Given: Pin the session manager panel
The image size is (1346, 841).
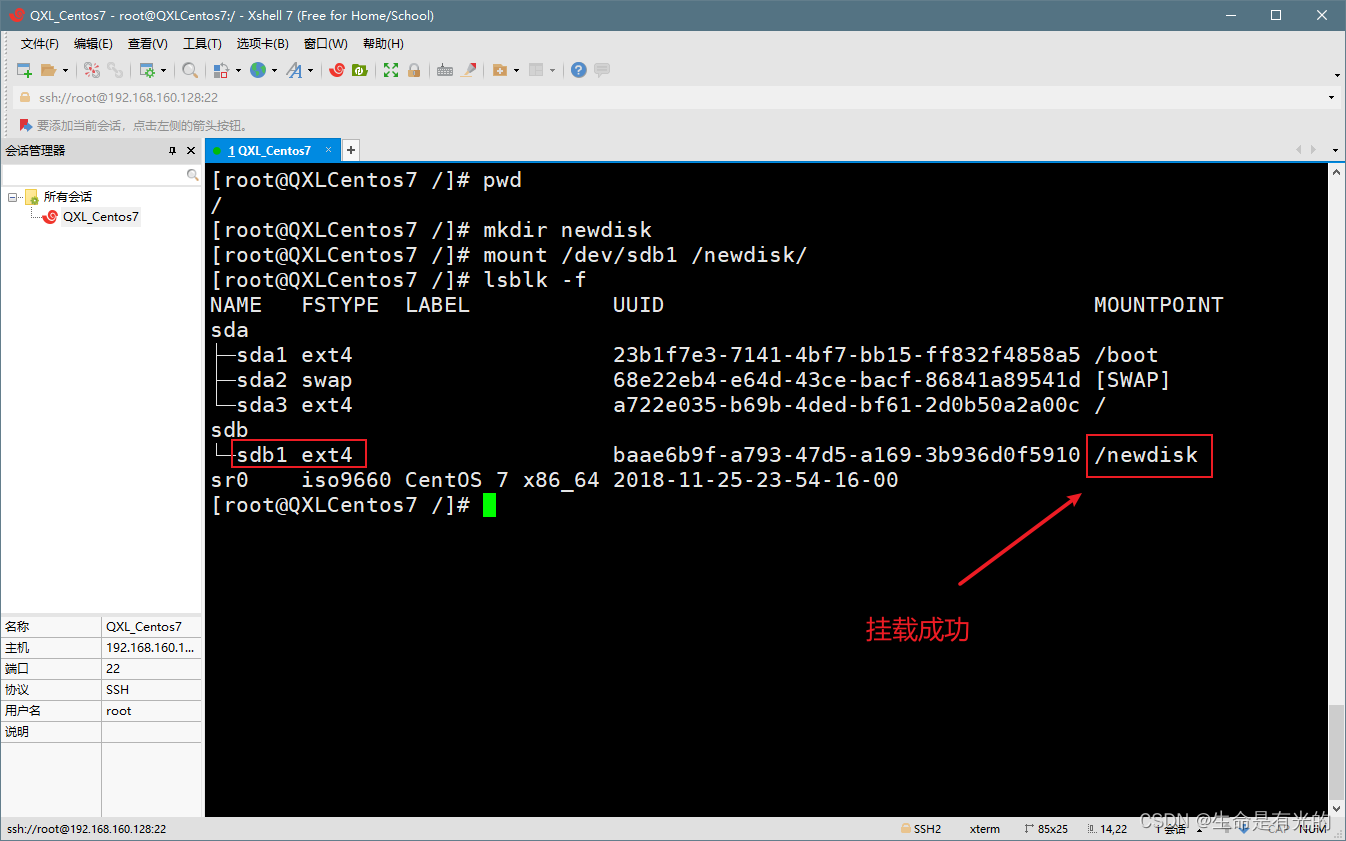Looking at the screenshot, I should tap(172, 151).
